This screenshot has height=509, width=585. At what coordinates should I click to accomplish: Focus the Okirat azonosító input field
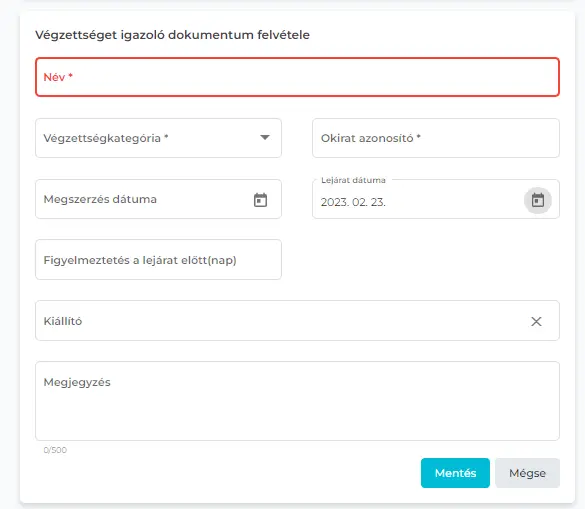tap(436, 138)
